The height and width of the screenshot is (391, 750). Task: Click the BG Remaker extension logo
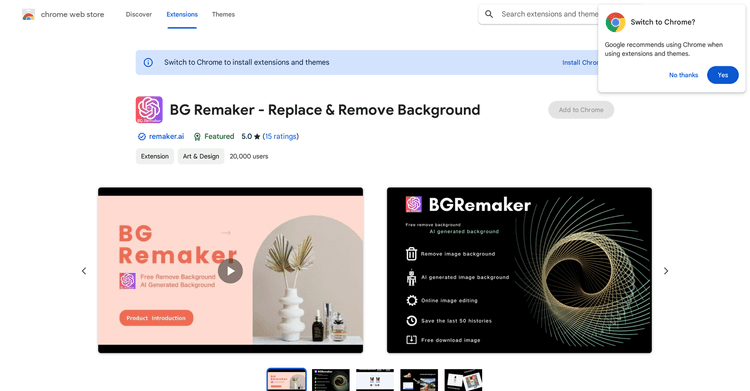coord(149,110)
